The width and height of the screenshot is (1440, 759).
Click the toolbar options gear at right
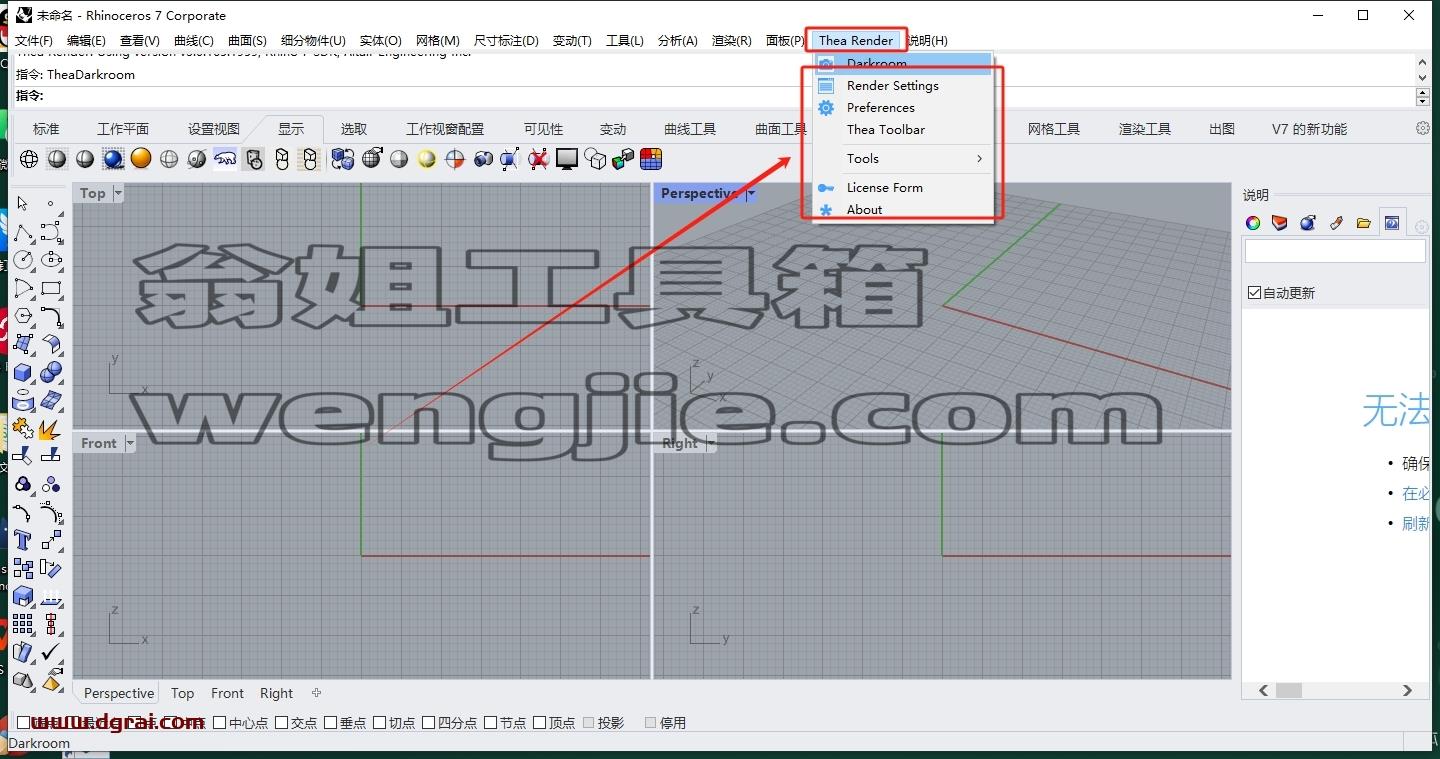(1422, 128)
